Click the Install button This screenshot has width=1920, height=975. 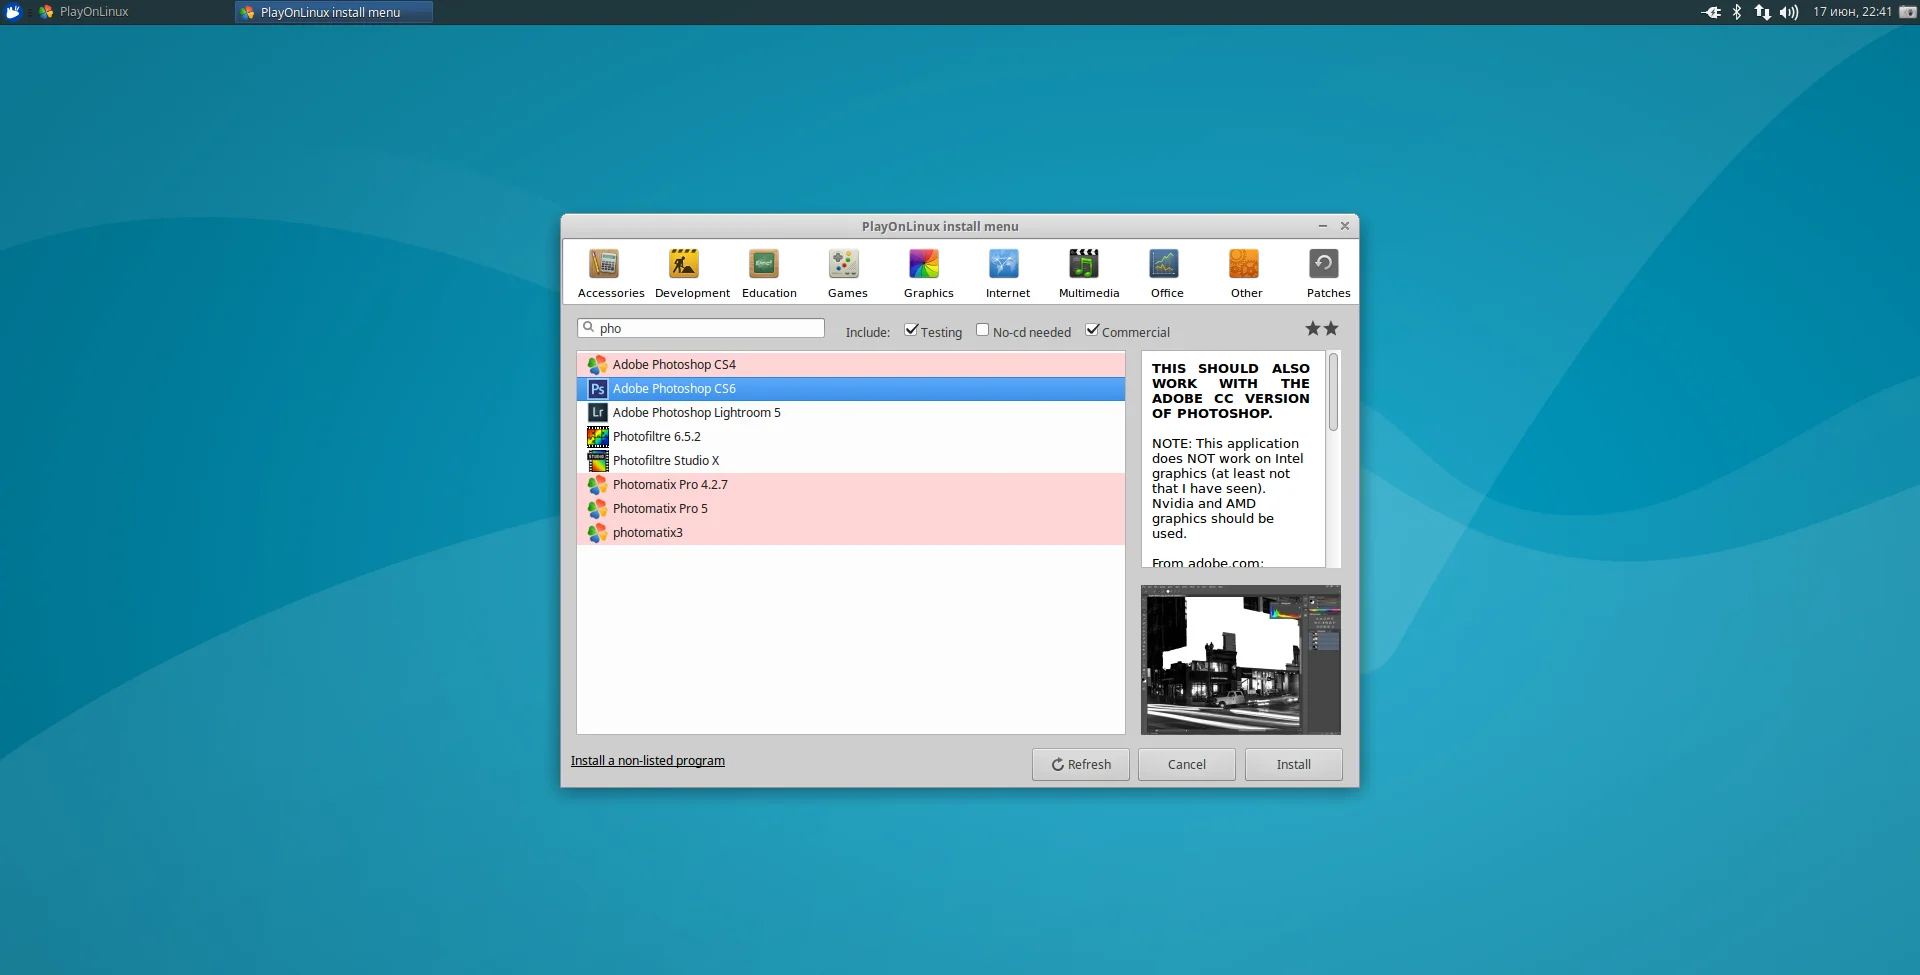pyautogui.click(x=1293, y=764)
